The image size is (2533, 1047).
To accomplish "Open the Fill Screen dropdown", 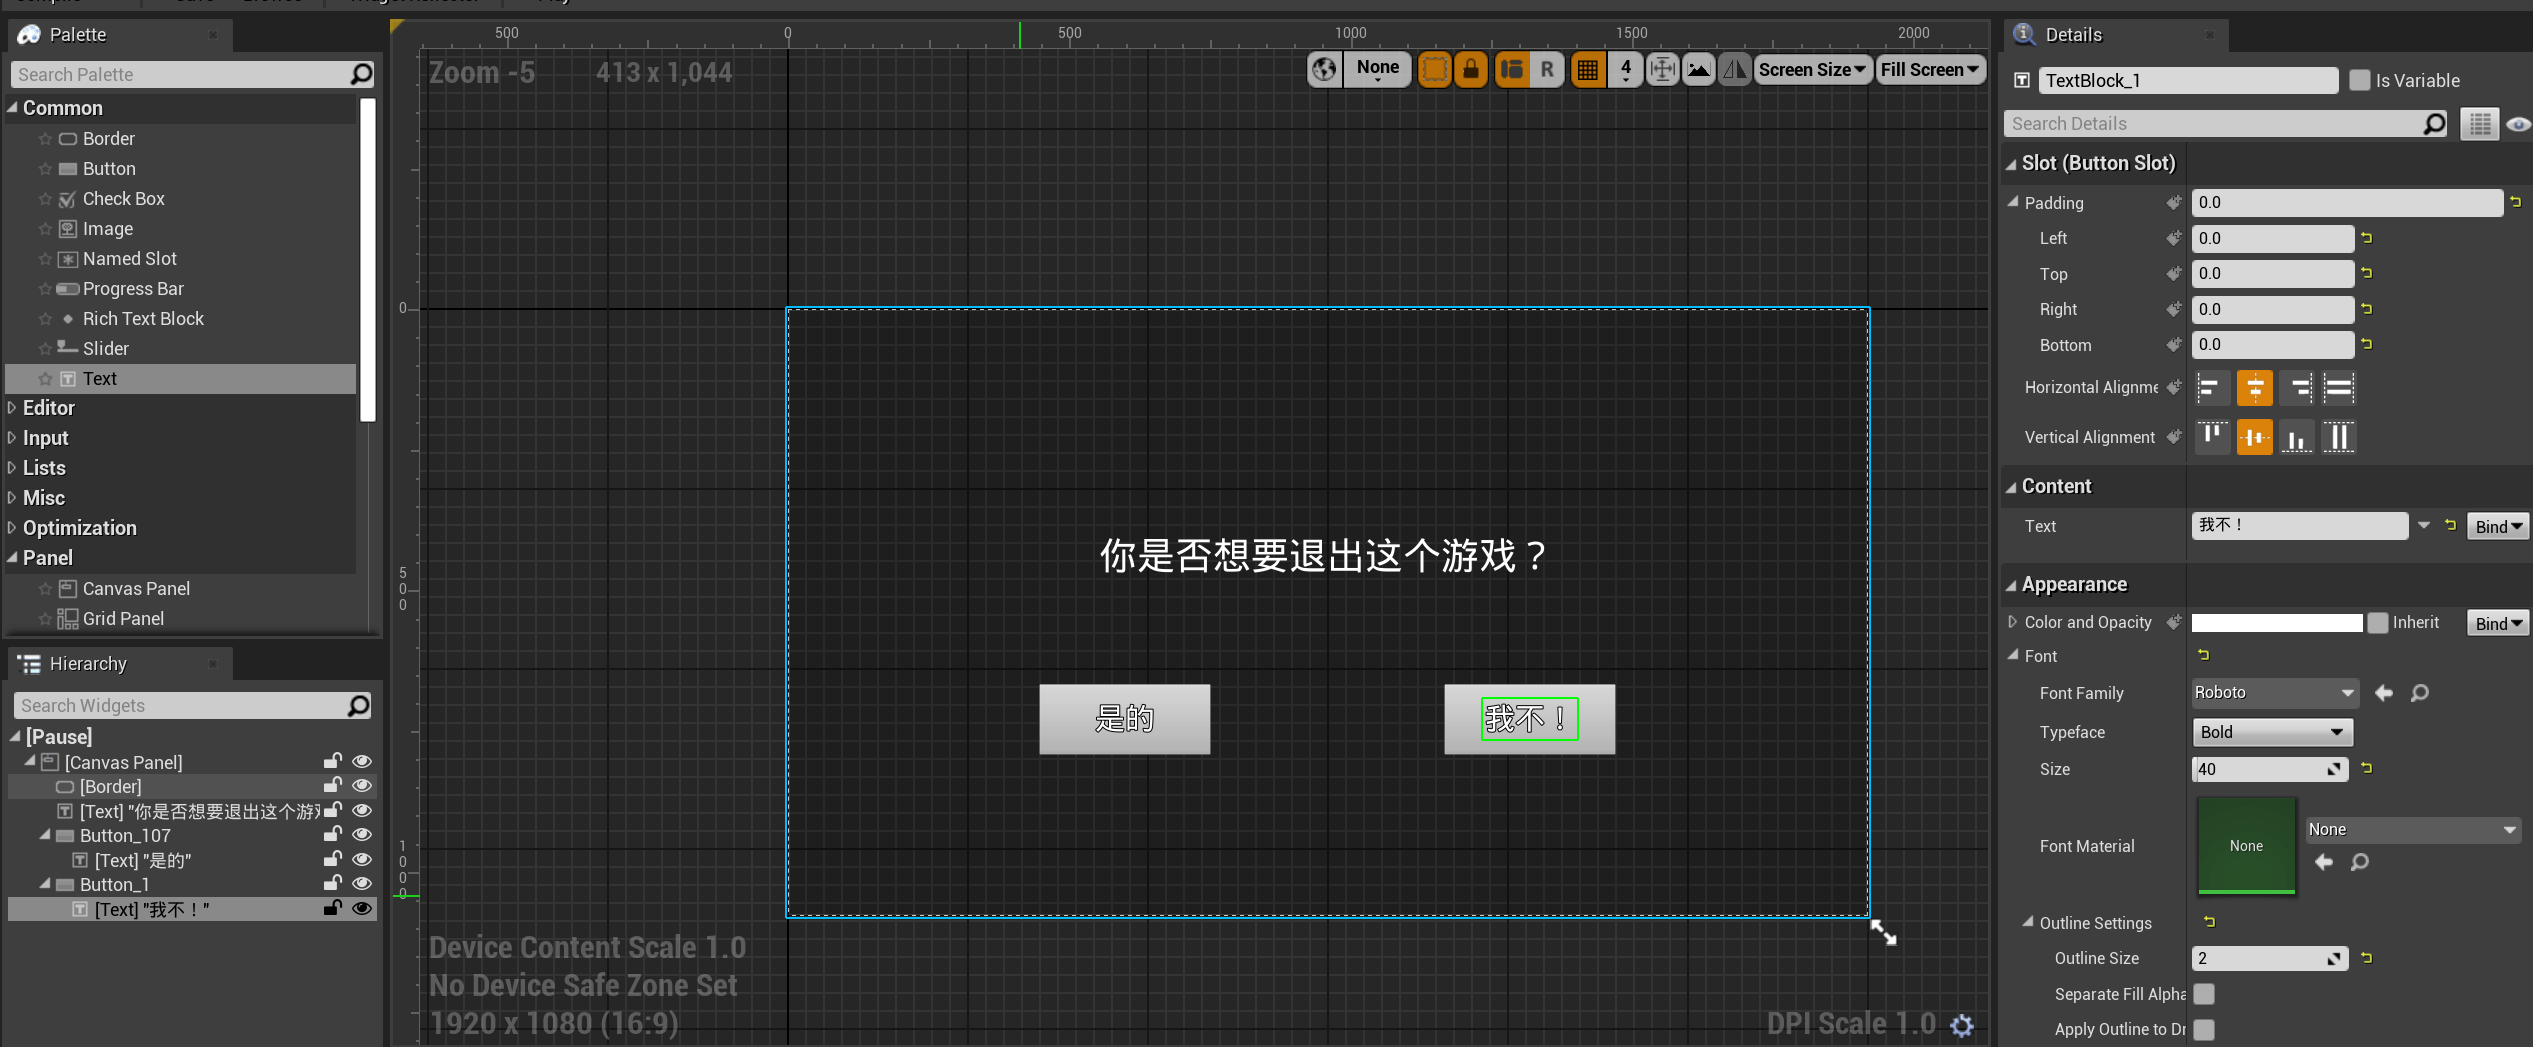I will tap(1930, 69).
